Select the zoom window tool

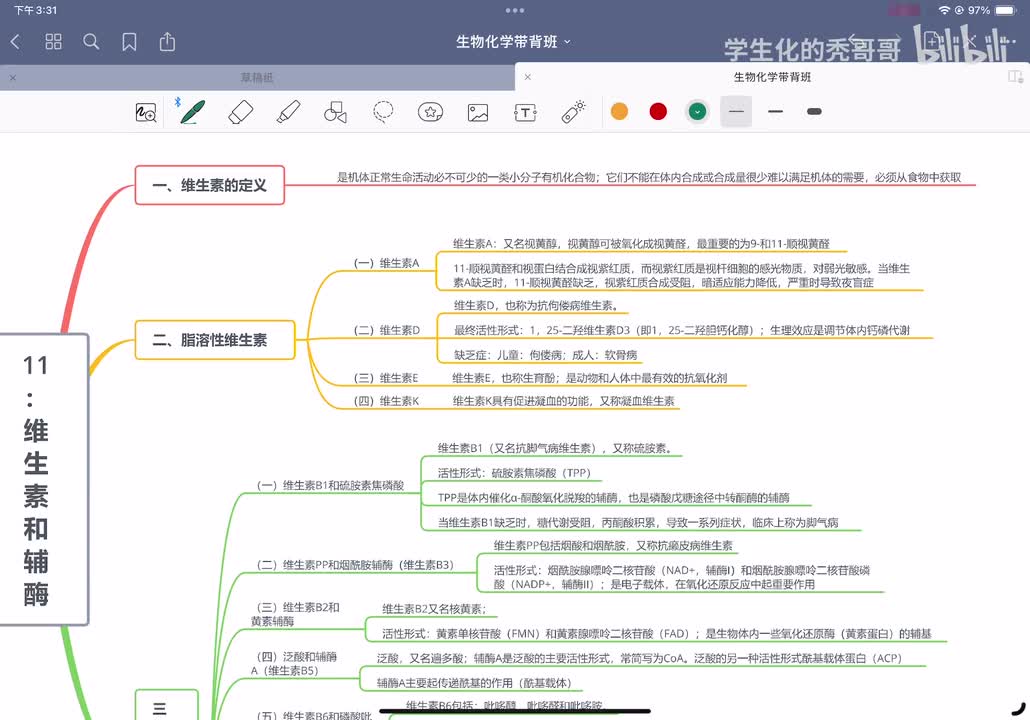point(146,112)
